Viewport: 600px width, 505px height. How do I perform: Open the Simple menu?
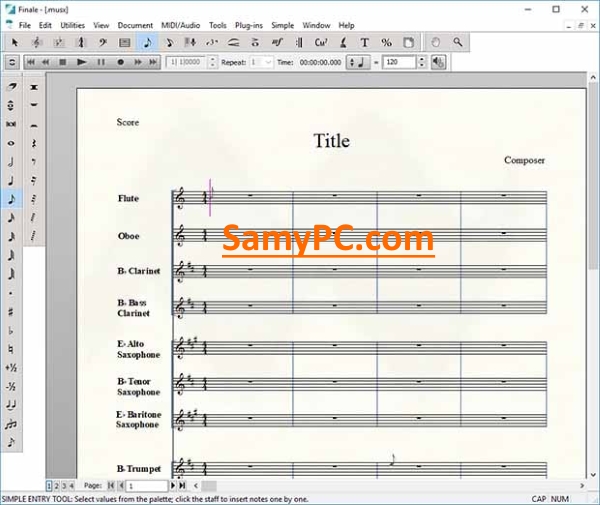point(282,26)
